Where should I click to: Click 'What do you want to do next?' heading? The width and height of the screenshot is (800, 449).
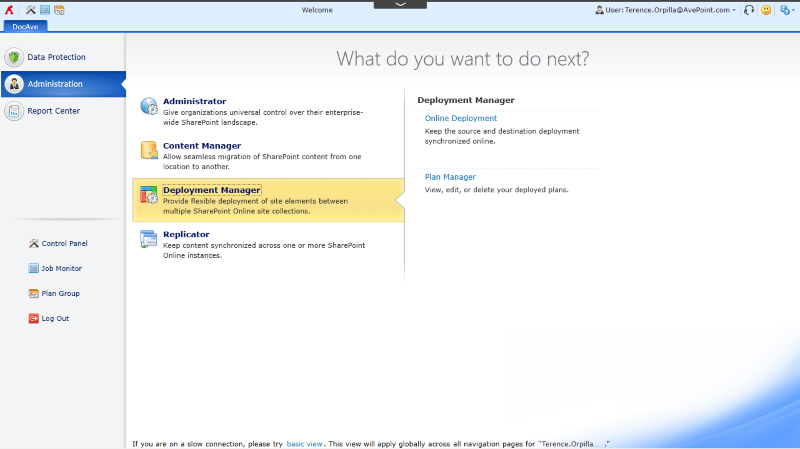(x=463, y=59)
